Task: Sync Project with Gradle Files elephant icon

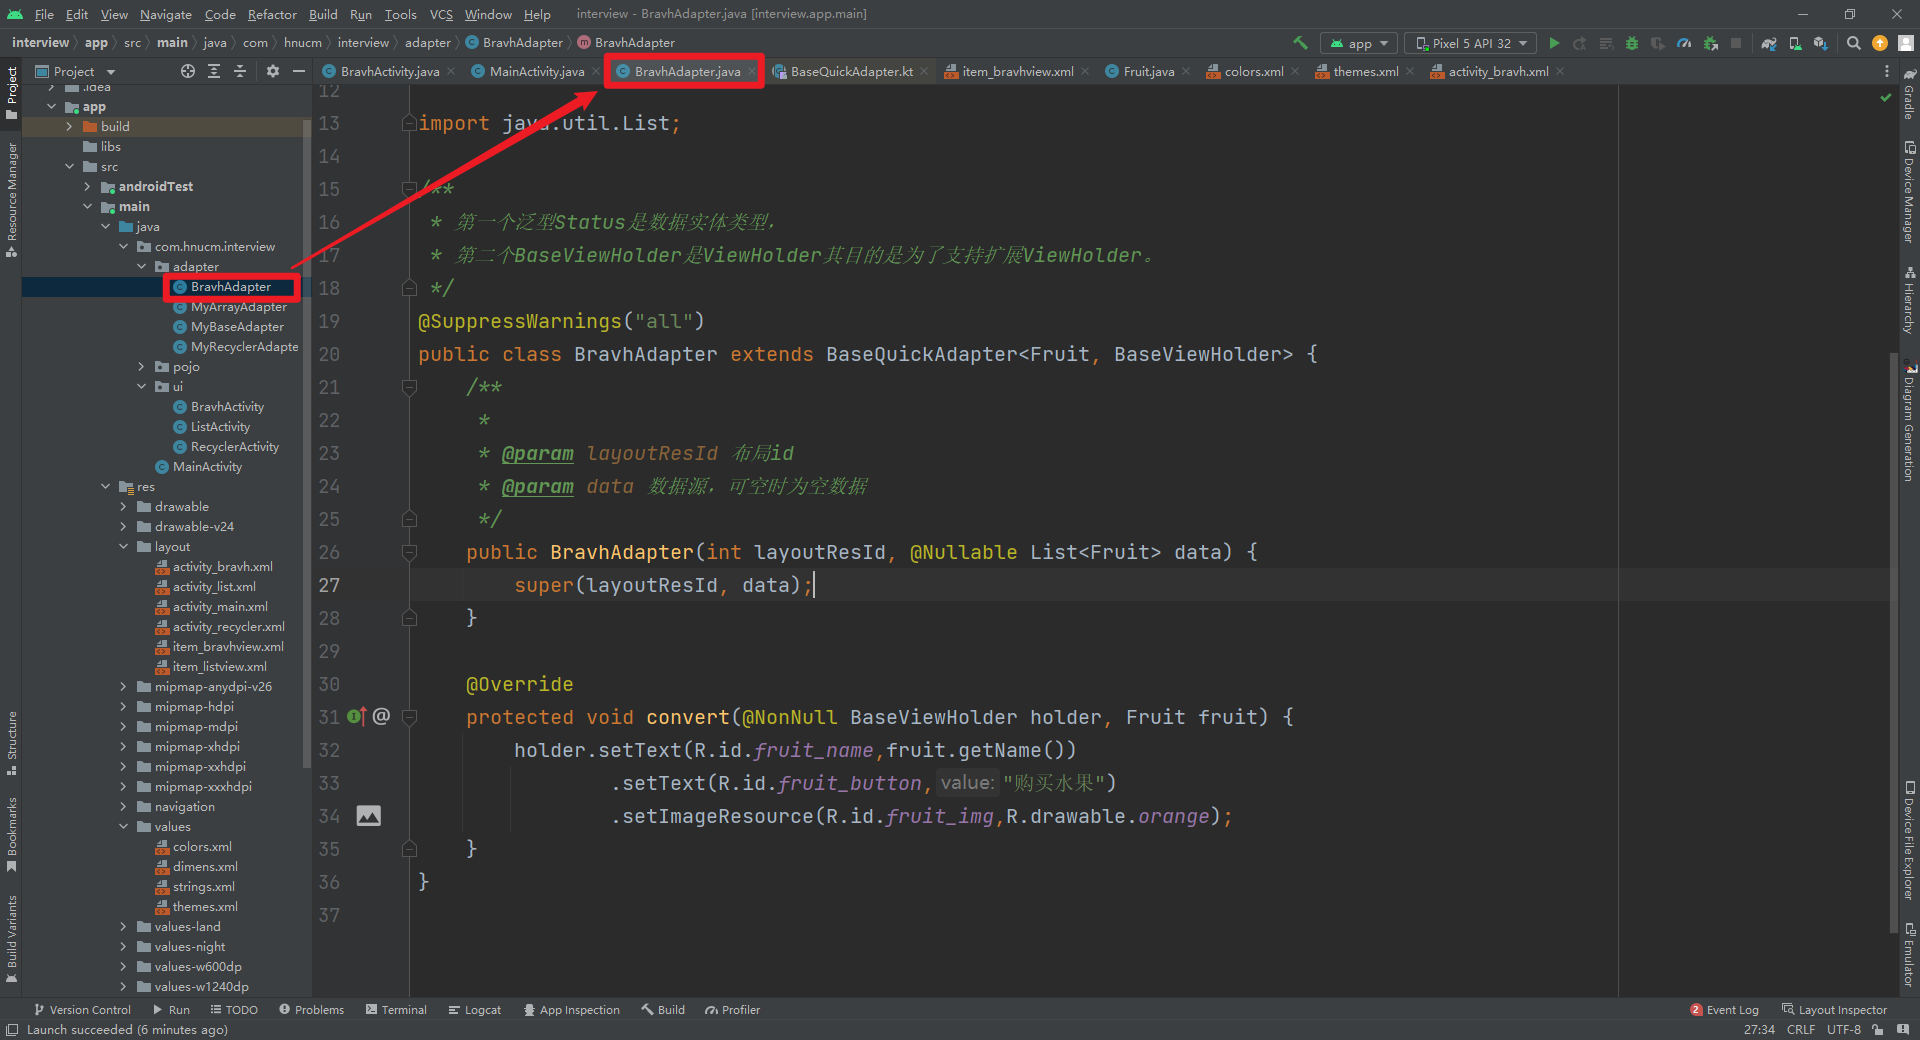Action: (1769, 43)
